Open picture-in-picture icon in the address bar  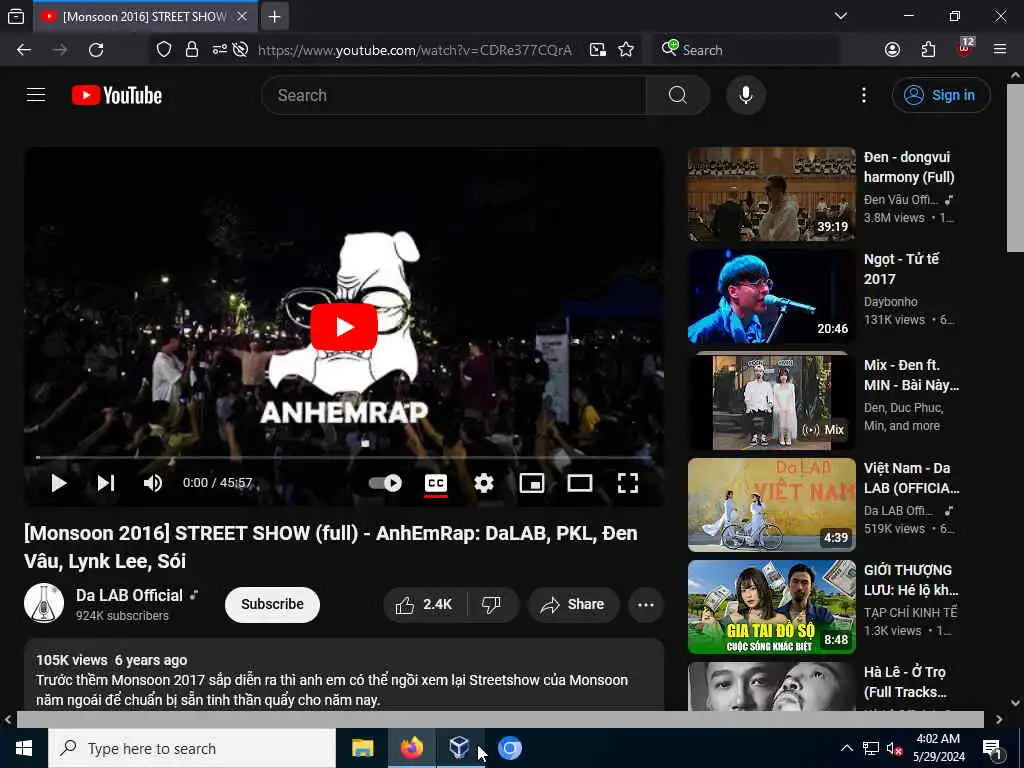pos(598,50)
